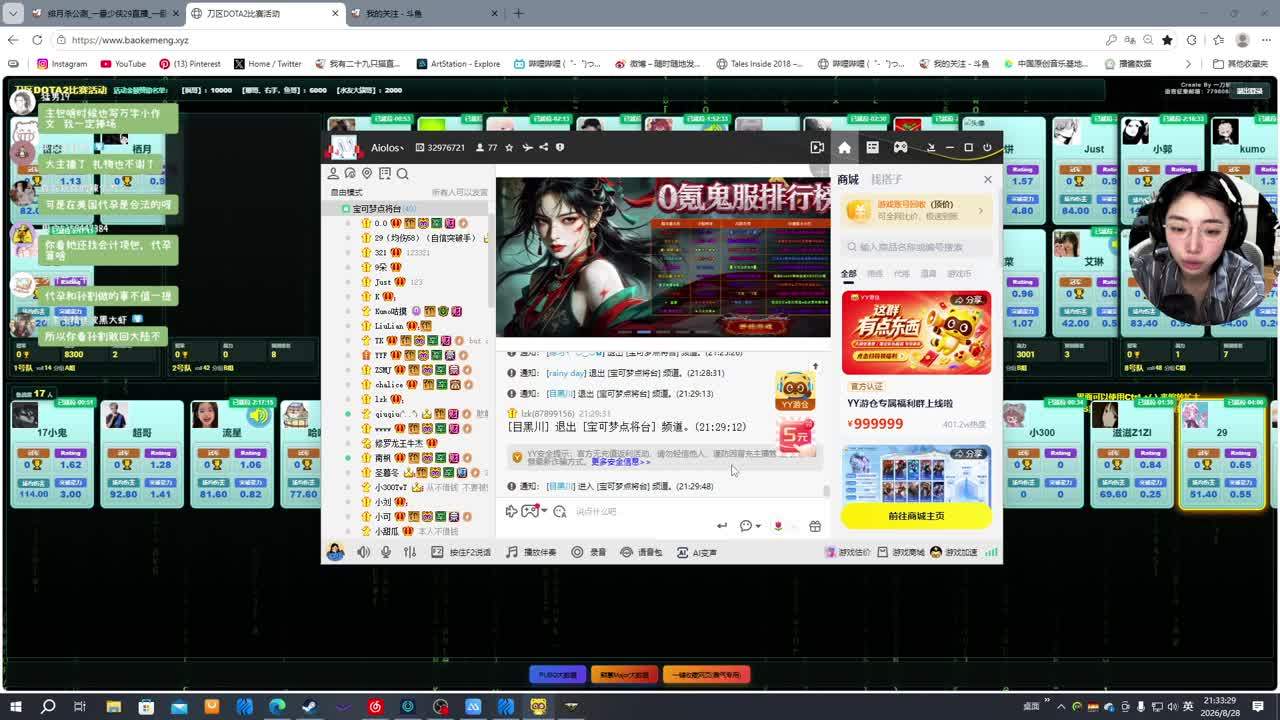Image resolution: width=1280 pixels, height=720 pixels.
Task: Send a flower with the rose icon
Action: point(778,526)
